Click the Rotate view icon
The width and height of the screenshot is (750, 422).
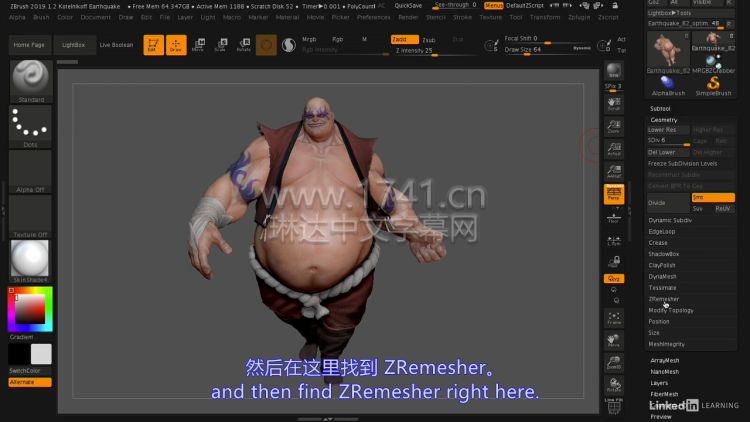614,386
